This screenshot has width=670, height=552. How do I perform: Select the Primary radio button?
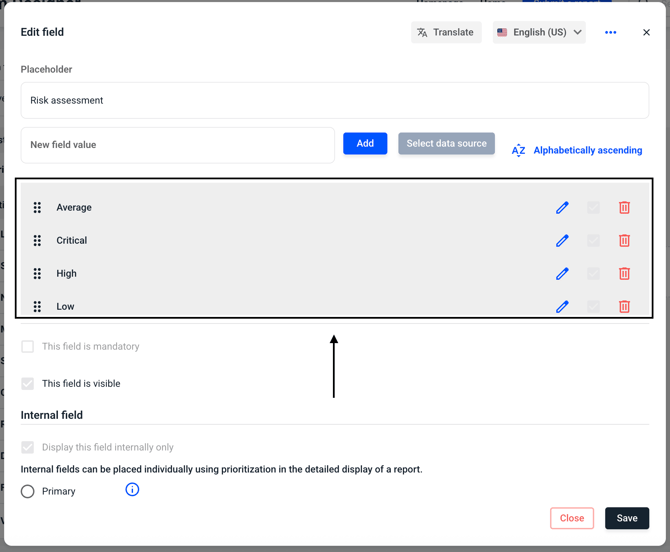click(28, 492)
